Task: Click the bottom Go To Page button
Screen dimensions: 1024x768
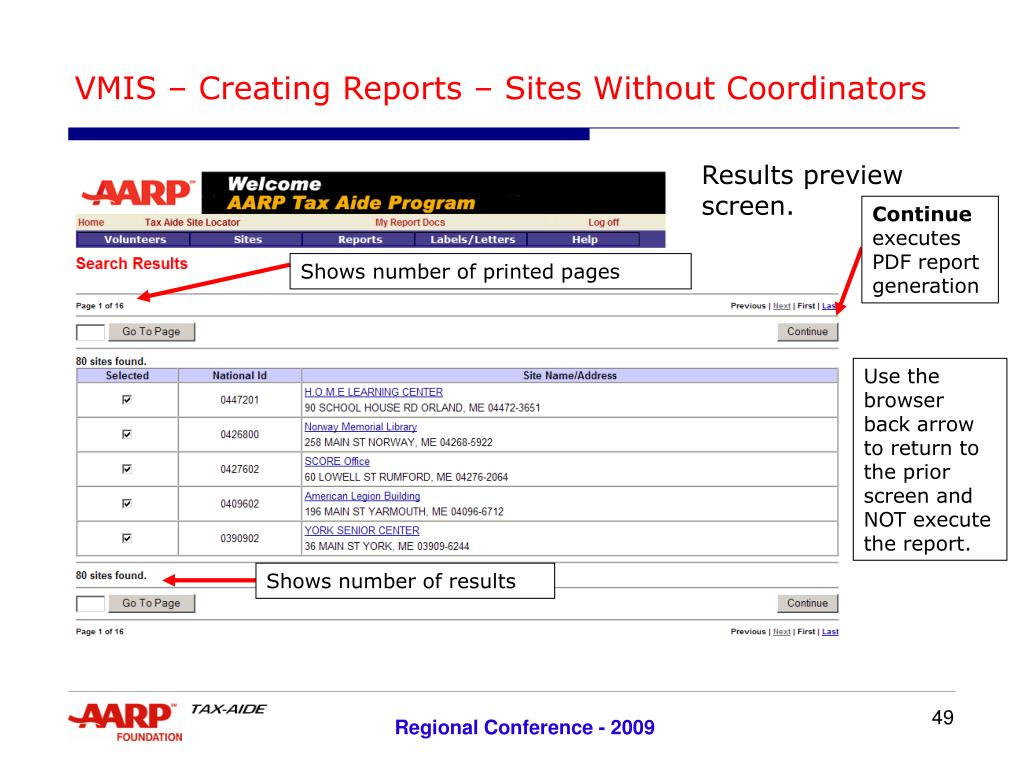Action: click(x=152, y=603)
